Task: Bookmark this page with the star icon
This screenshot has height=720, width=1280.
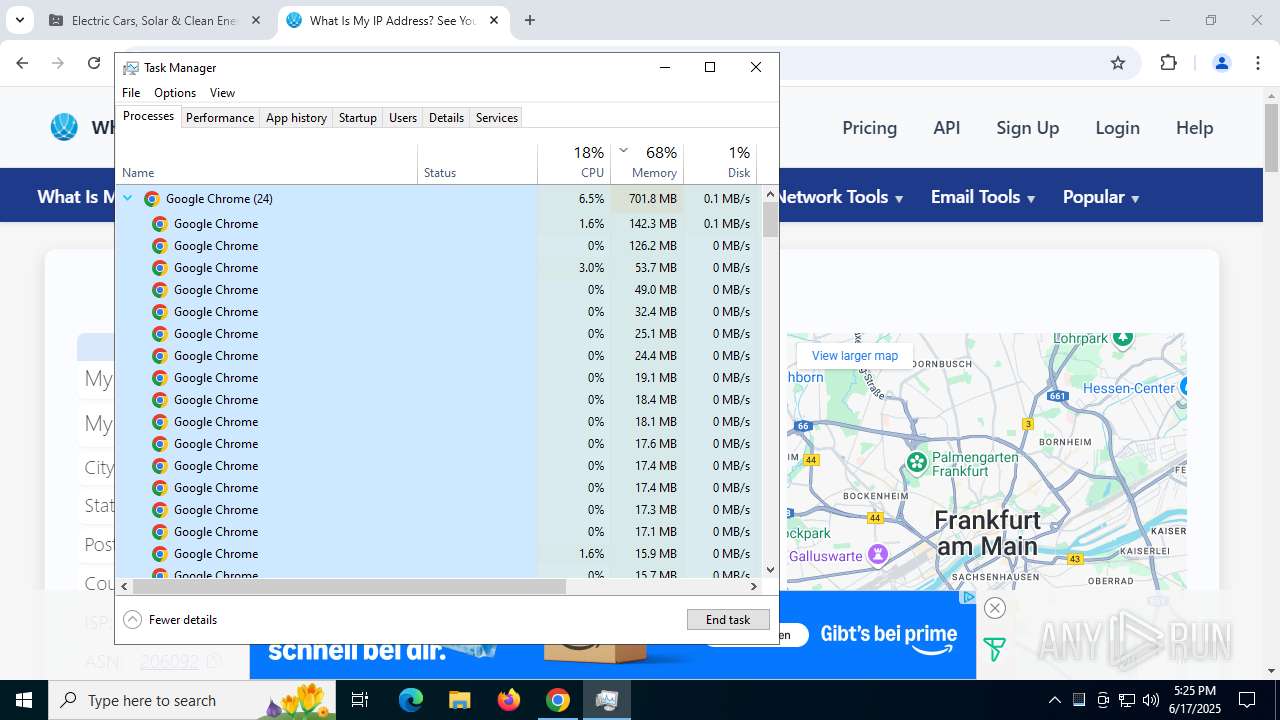Action: (1118, 63)
